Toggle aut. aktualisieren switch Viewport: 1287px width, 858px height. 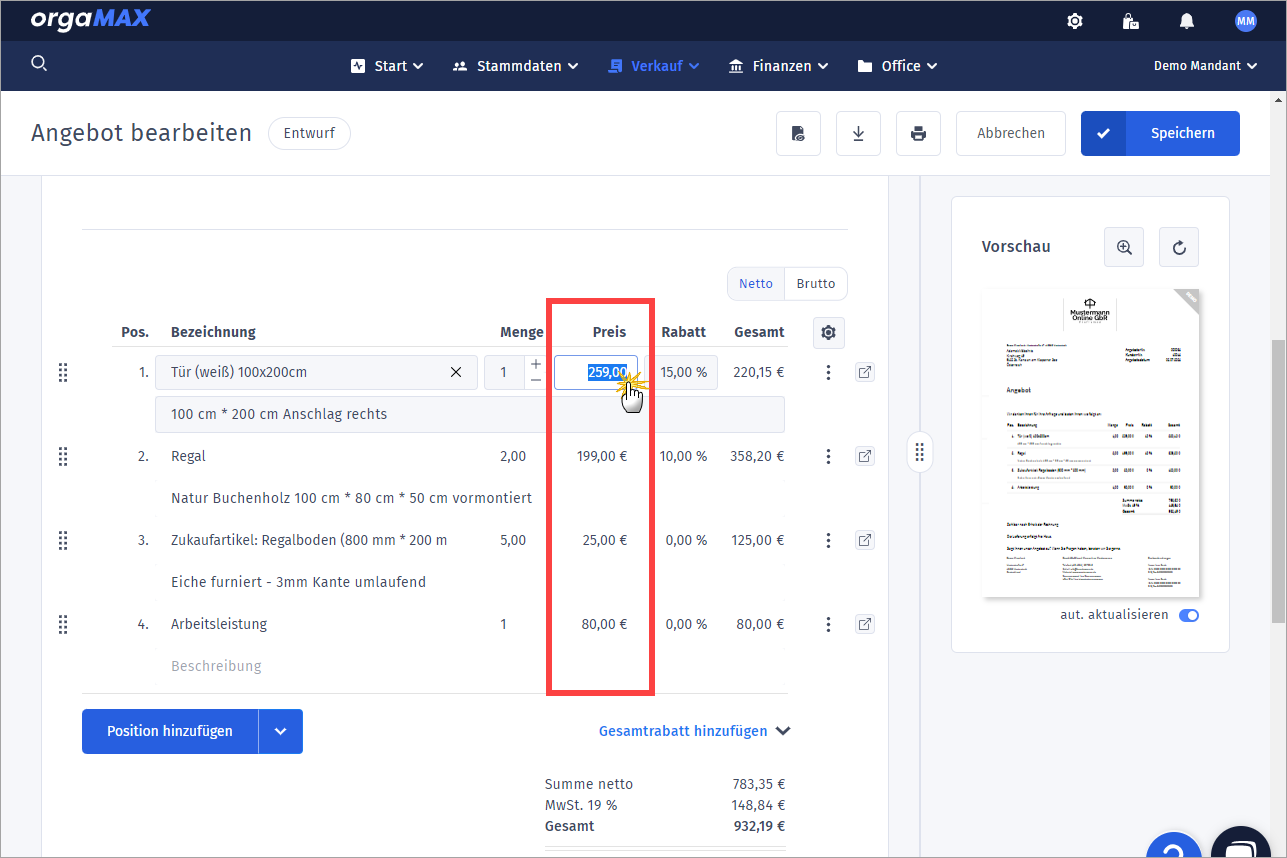(x=1189, y=615)
